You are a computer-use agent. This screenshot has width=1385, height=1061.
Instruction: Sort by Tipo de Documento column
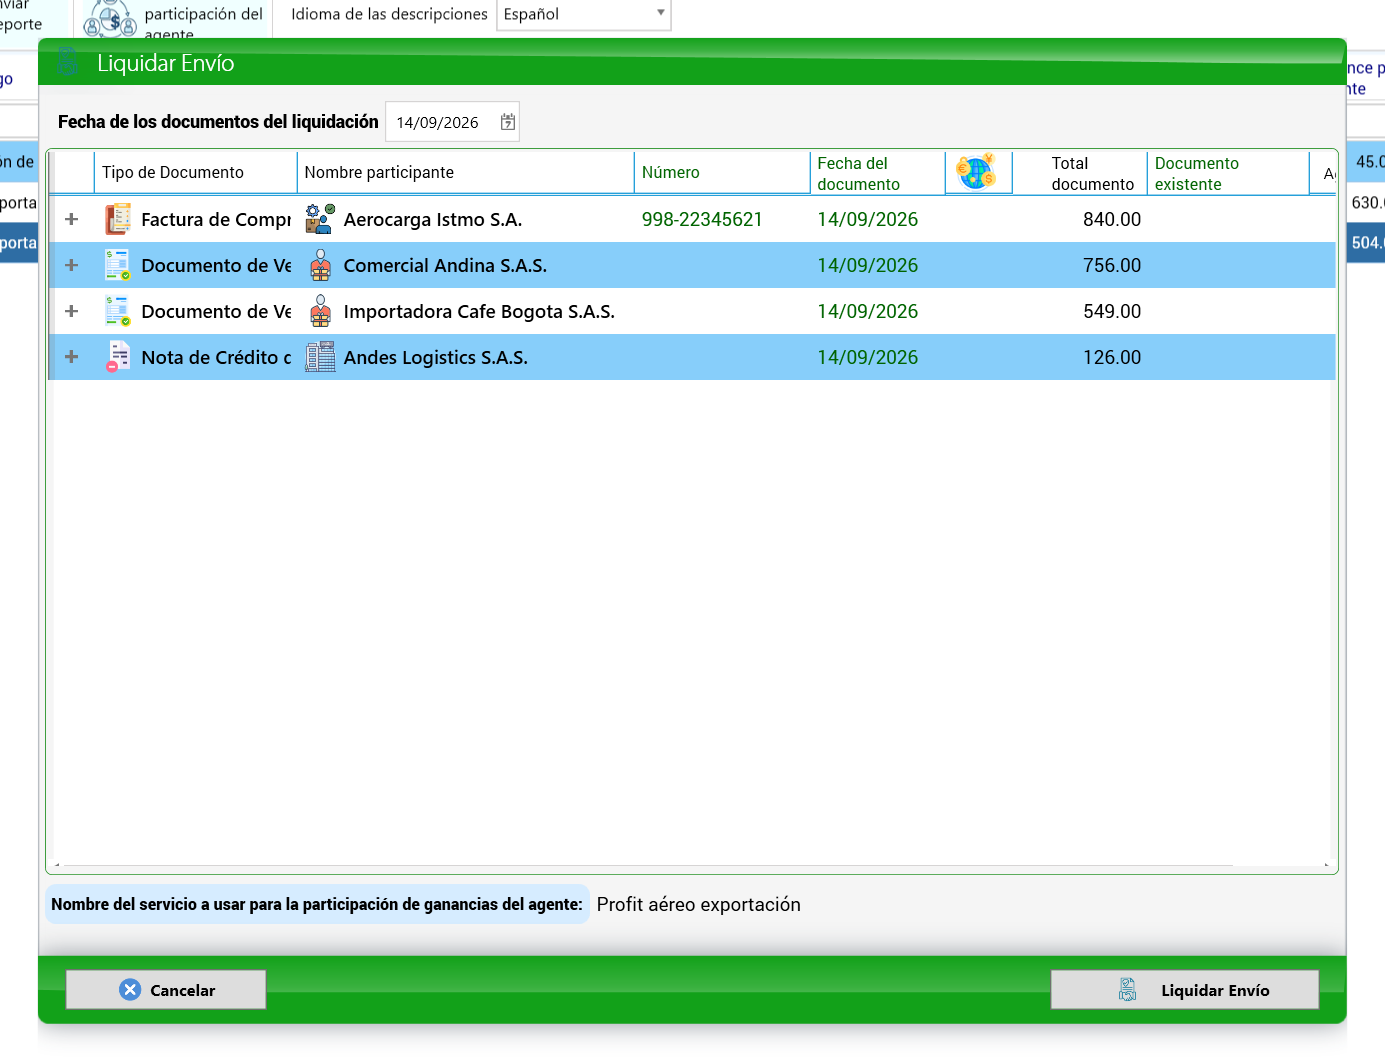click(x=195, y=172)
